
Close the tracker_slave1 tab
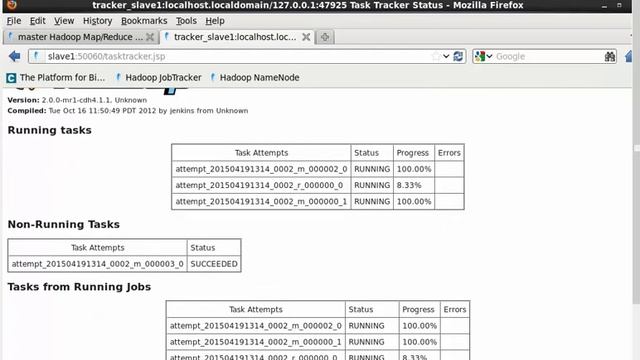click(x=306, y=37)
